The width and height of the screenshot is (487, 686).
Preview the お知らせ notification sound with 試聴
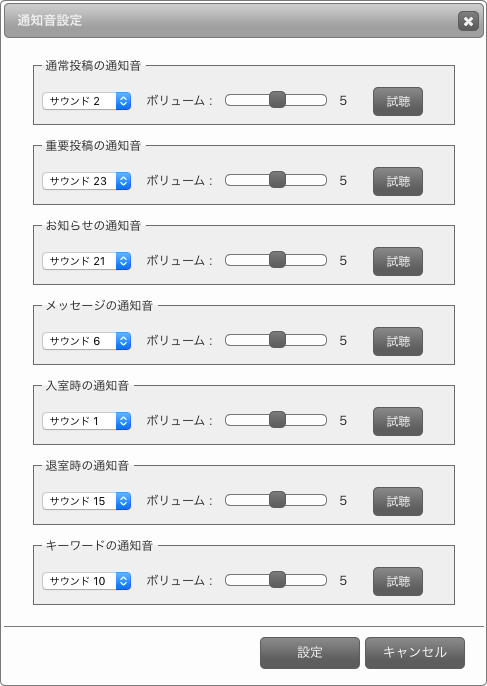(398, 262)
